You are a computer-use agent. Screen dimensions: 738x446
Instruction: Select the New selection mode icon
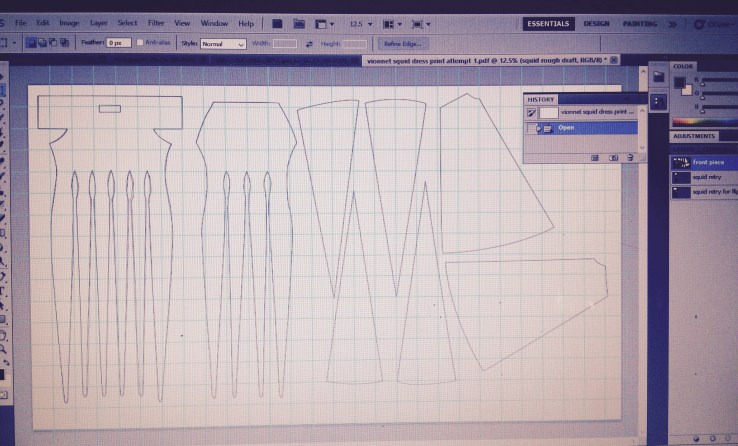pos(31,42)
